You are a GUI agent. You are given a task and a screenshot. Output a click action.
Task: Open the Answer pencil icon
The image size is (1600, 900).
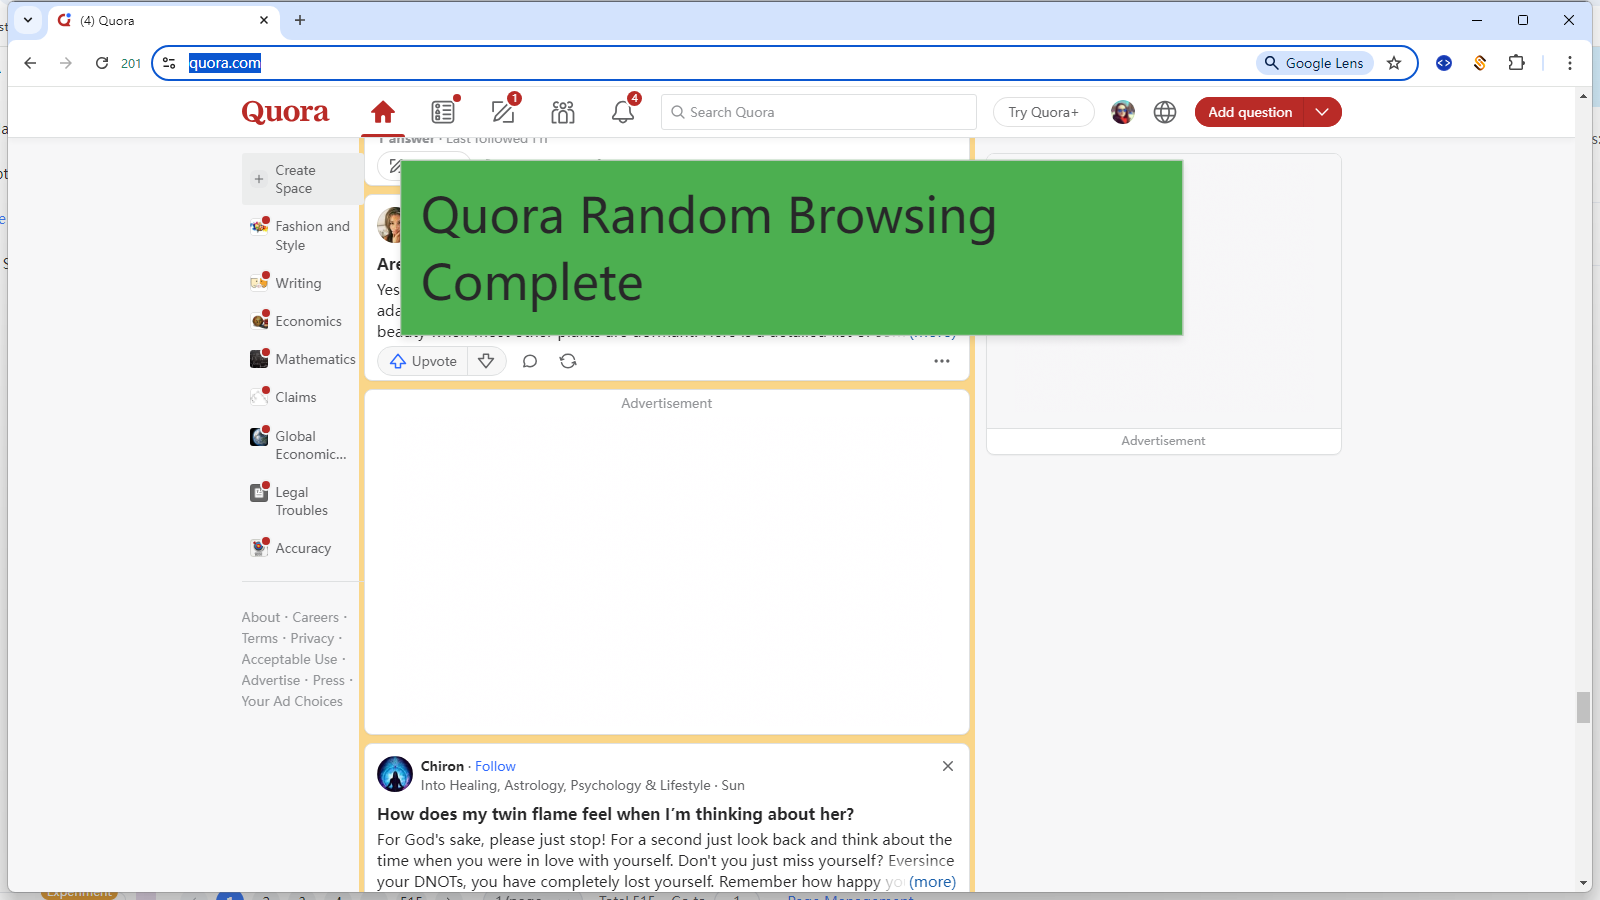click(x=503, y=112)
